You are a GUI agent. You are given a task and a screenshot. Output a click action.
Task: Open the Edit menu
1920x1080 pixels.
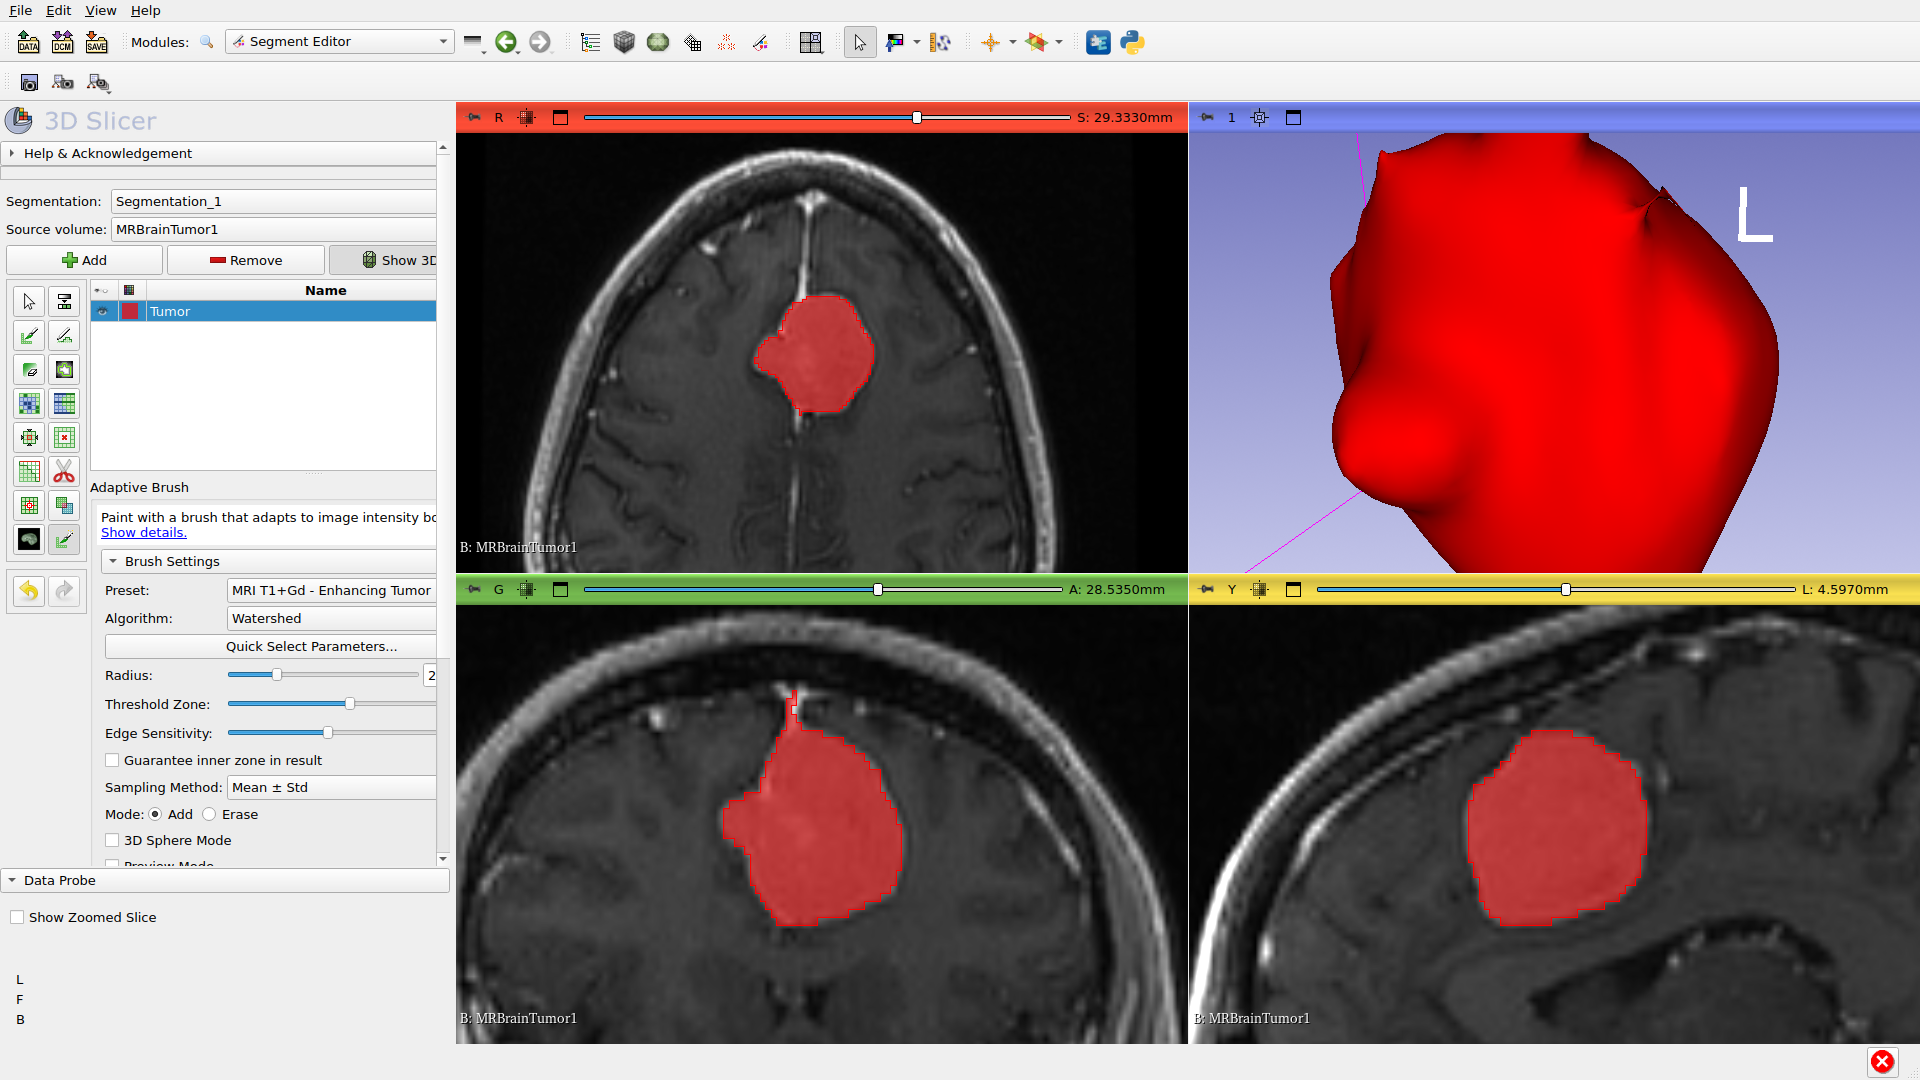point(57,10)
